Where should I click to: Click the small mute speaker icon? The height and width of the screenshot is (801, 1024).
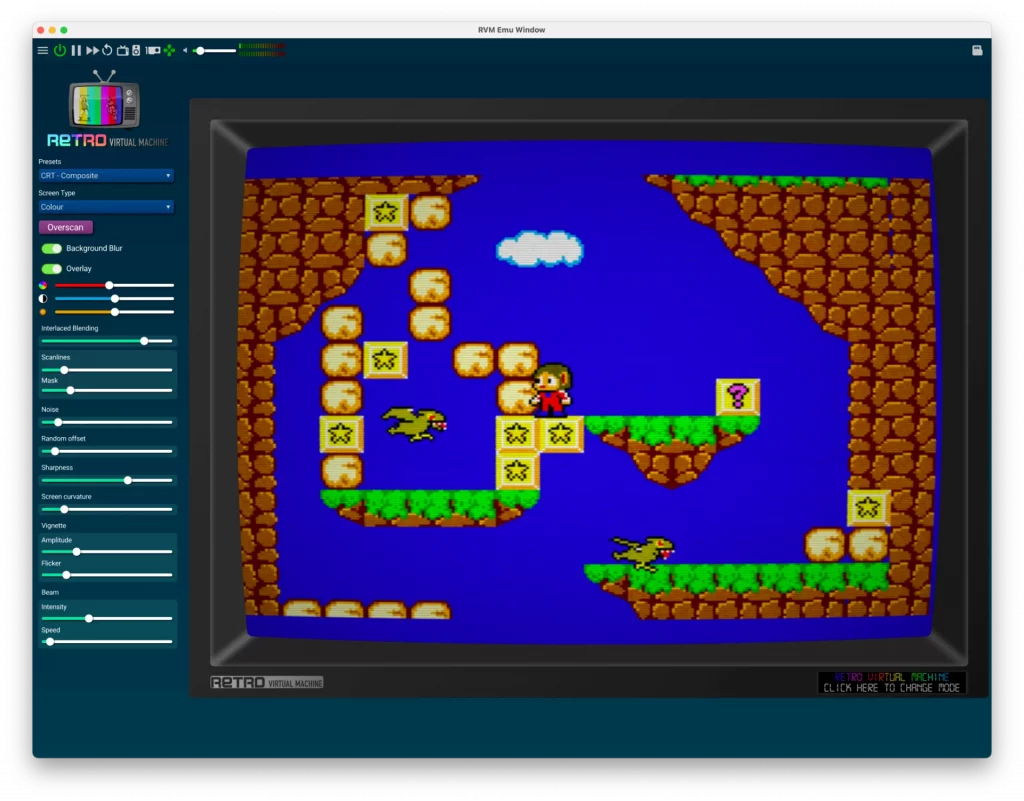(x=185, y=50)
